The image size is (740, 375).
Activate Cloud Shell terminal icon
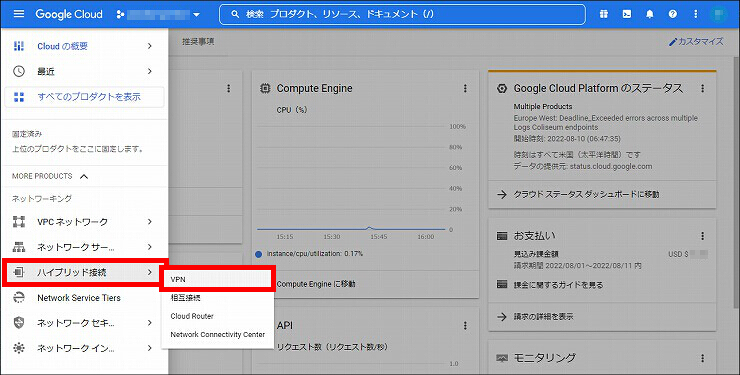coord(627,14)
